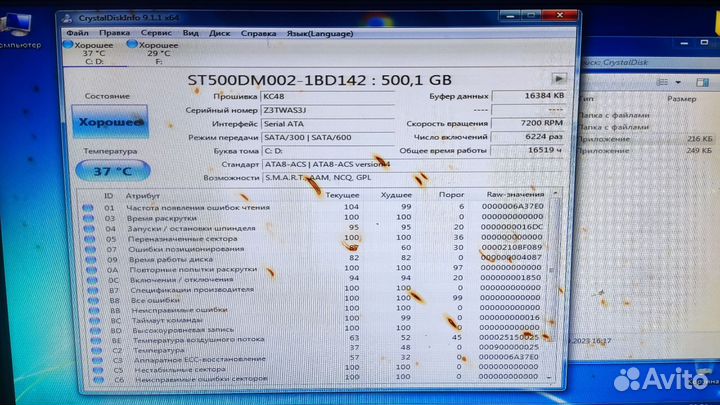Click the Интерфейс field Serial ATA

(x=328, y=124)
